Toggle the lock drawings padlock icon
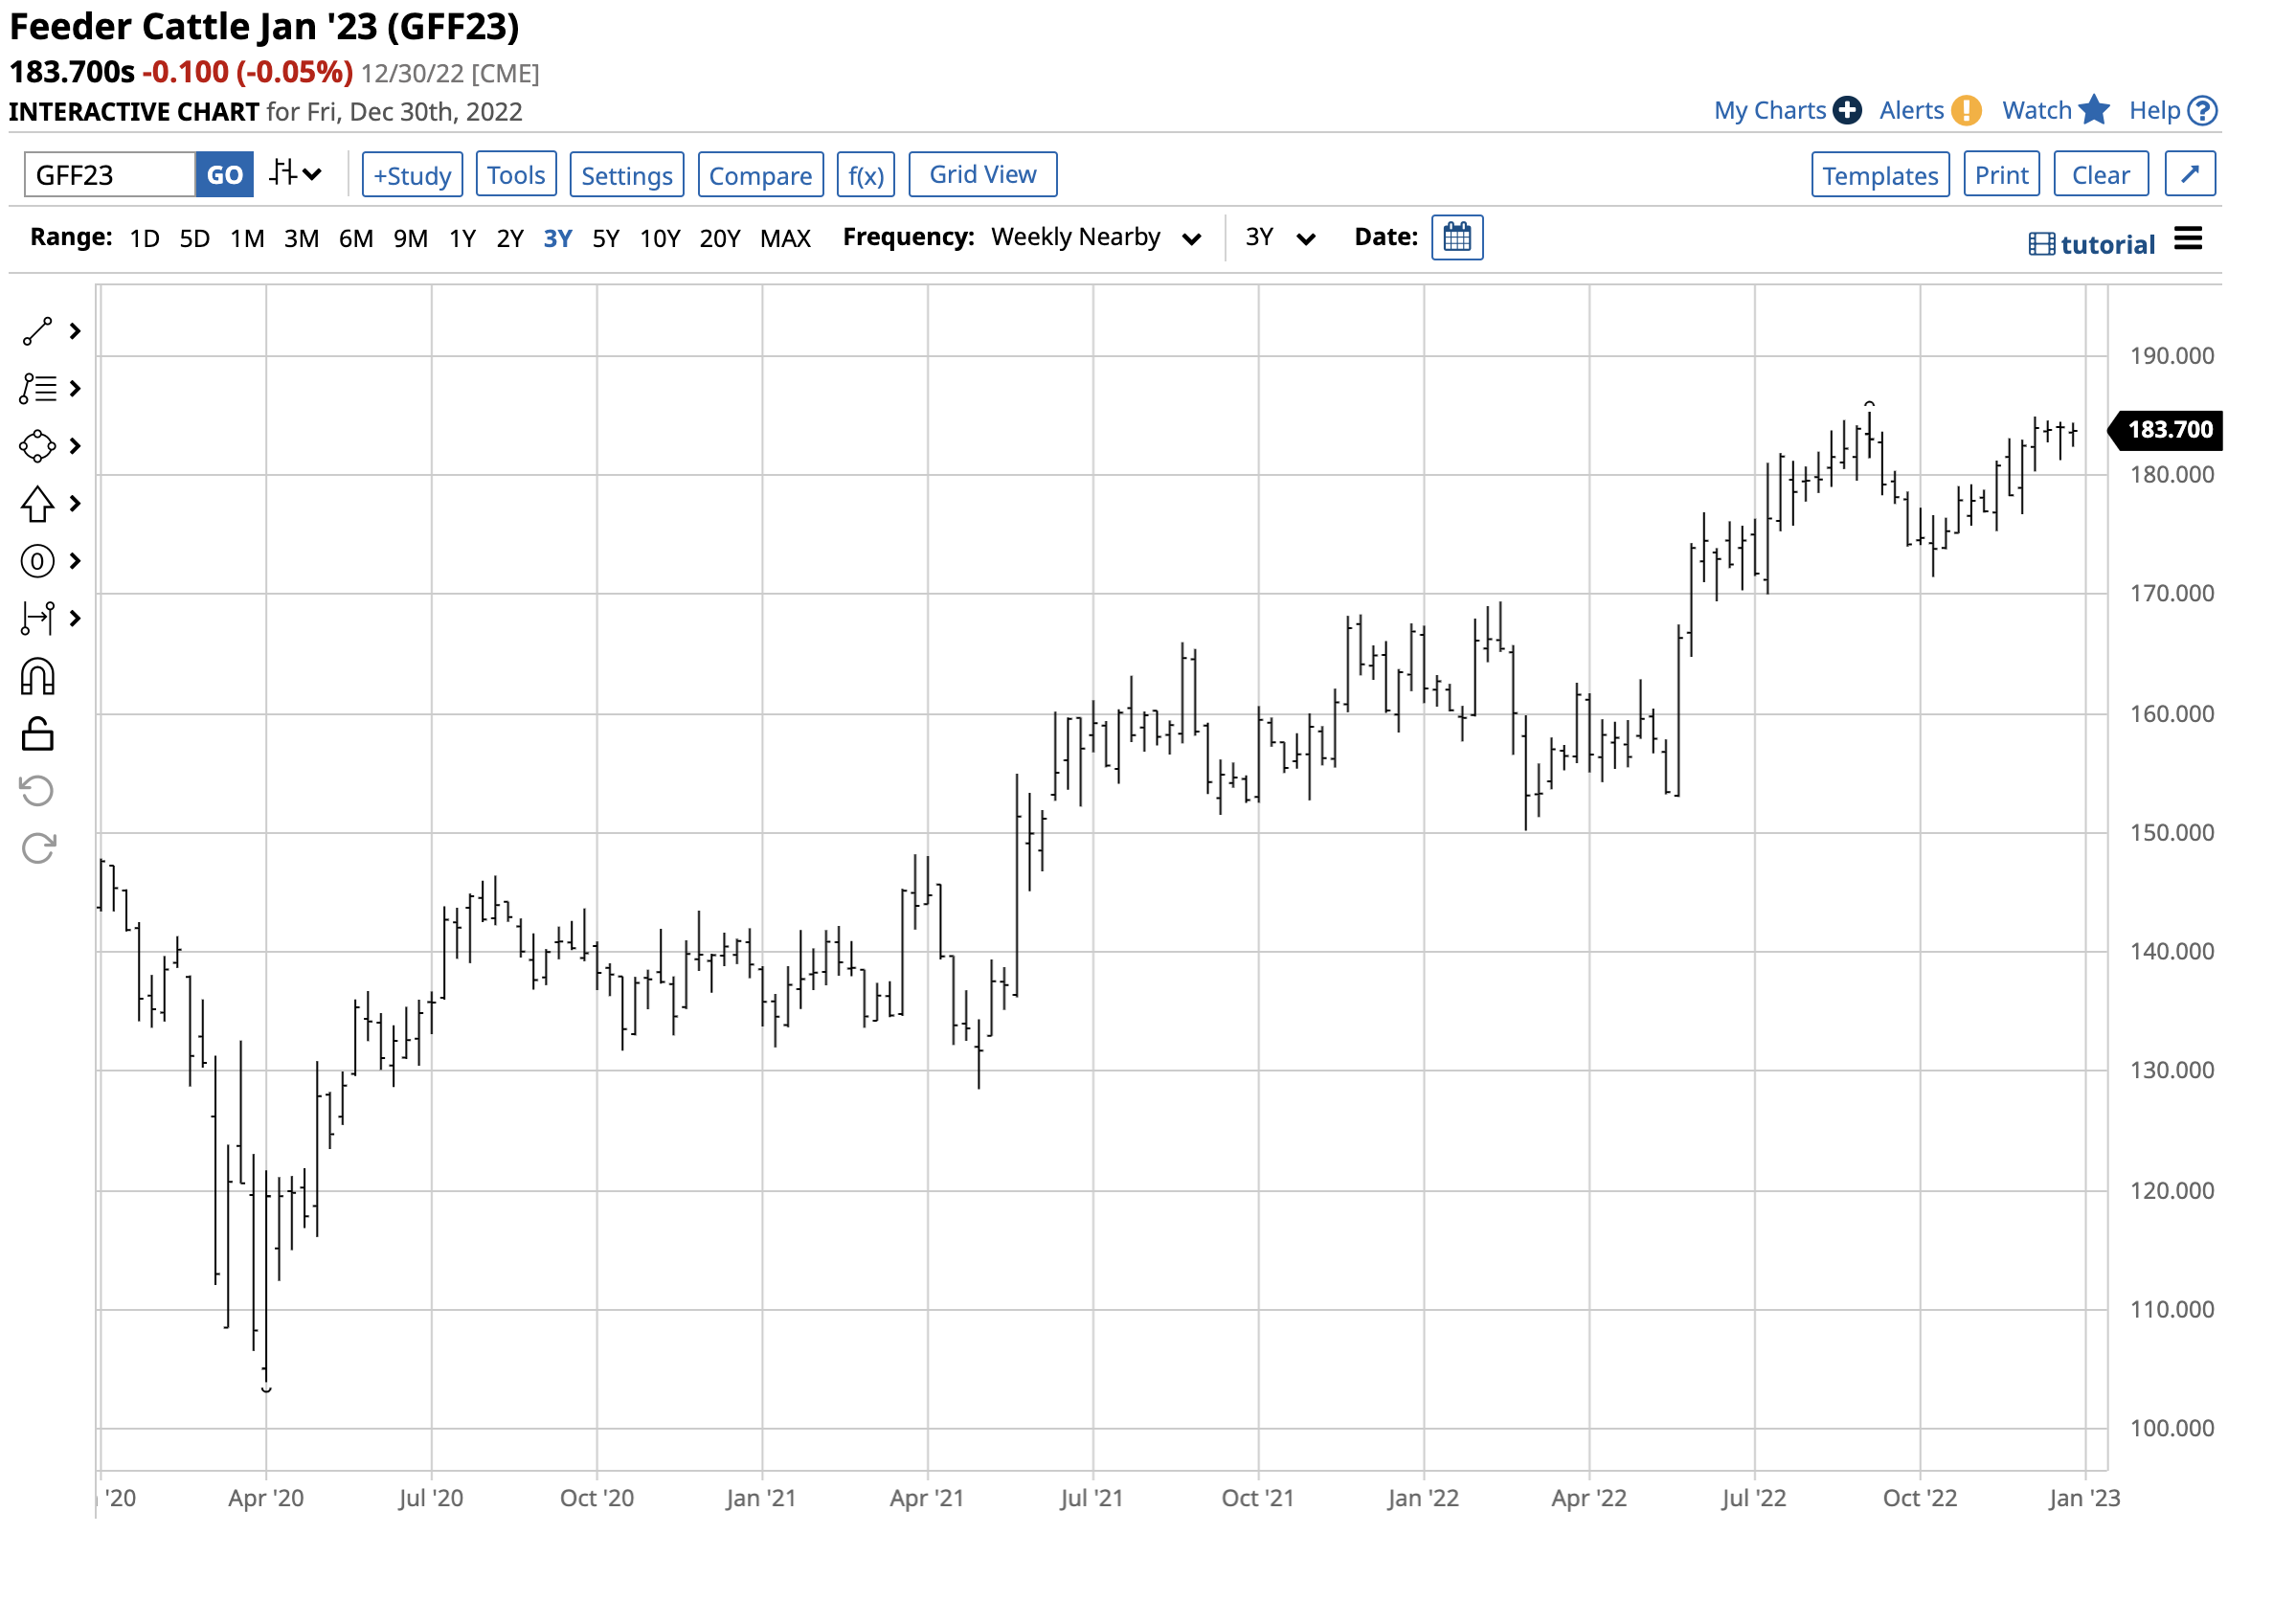Image resolution: width=2273 pixels, height=1624 pixels. pyautogui.click(x=37, y=735)
